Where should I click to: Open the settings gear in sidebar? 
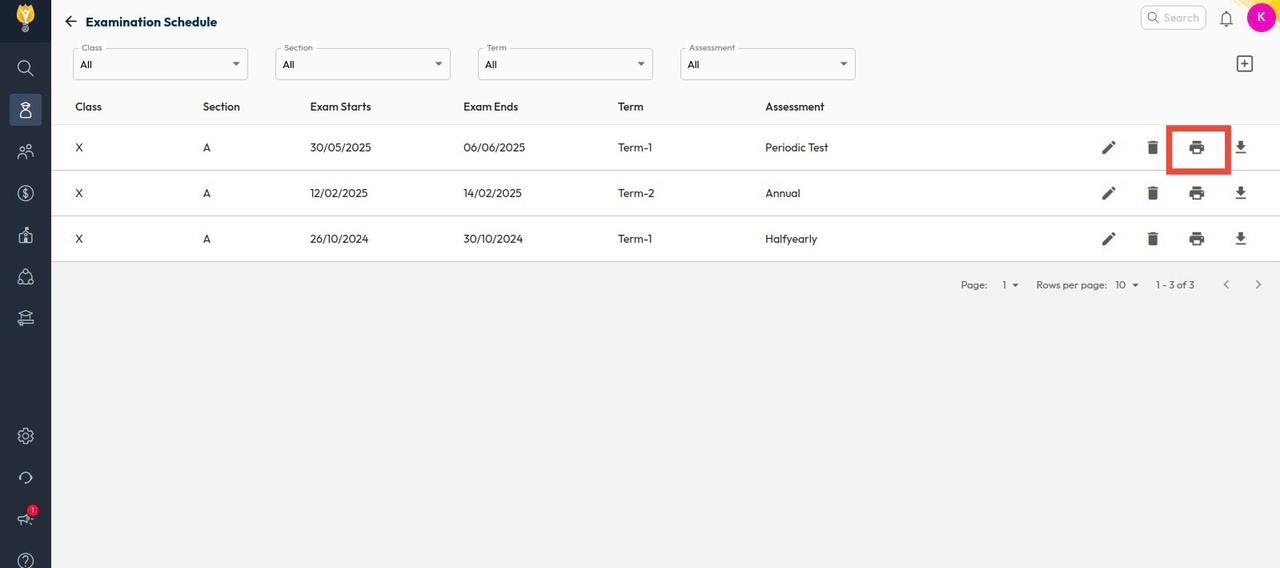(x=26, y=436)
